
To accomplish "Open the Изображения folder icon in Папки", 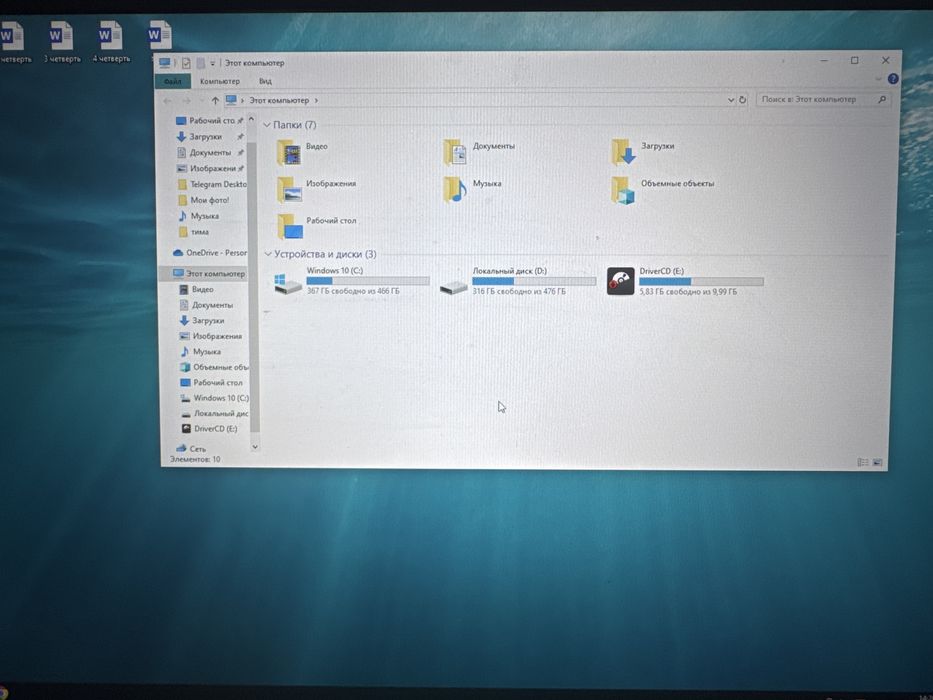I will click(289, 190).
